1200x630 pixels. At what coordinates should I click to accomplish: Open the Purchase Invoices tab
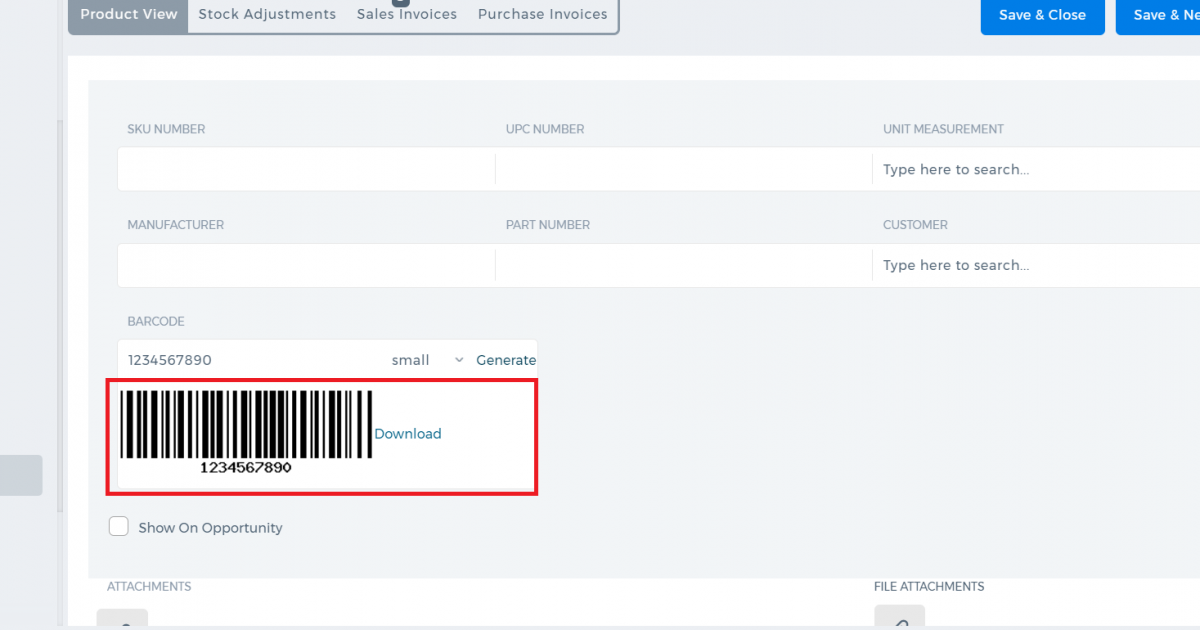(x=543, y=14)
